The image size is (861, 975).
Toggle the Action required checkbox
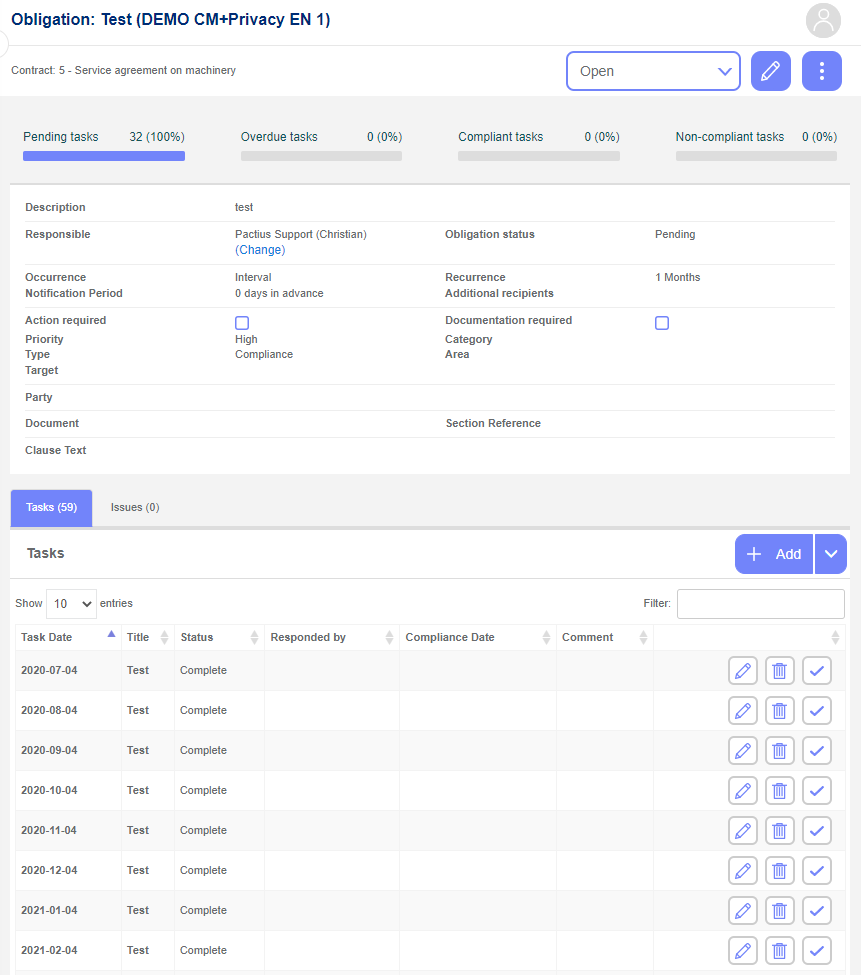tap(242, 323)
